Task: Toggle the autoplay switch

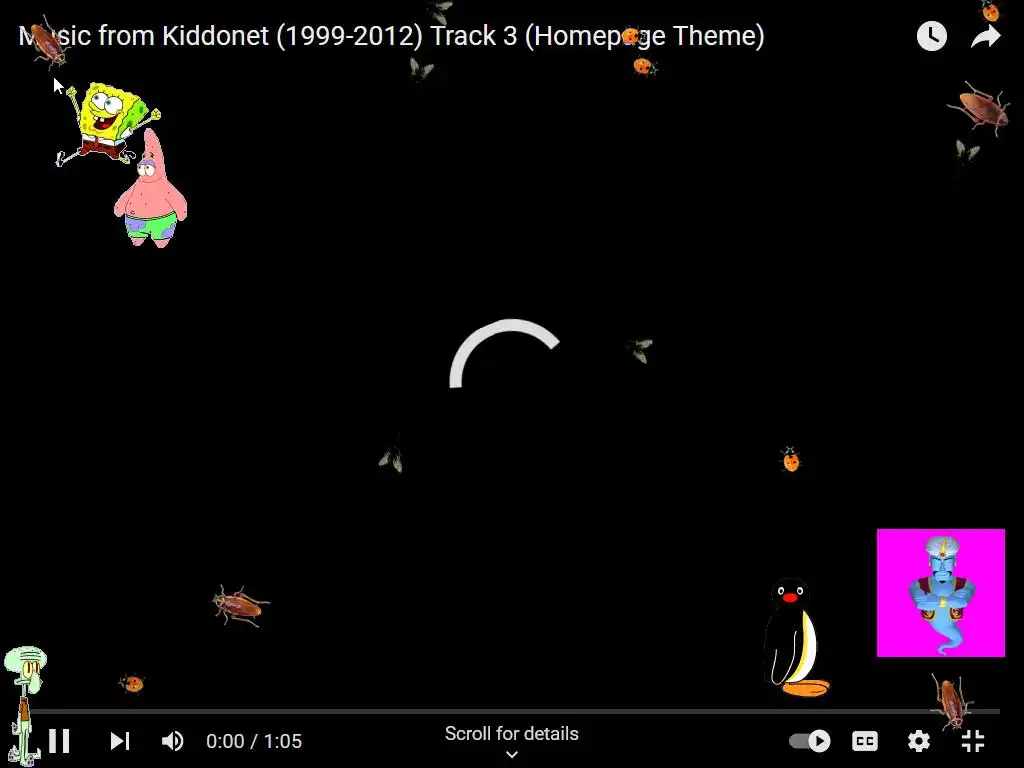Action: (x=810, y=741)
